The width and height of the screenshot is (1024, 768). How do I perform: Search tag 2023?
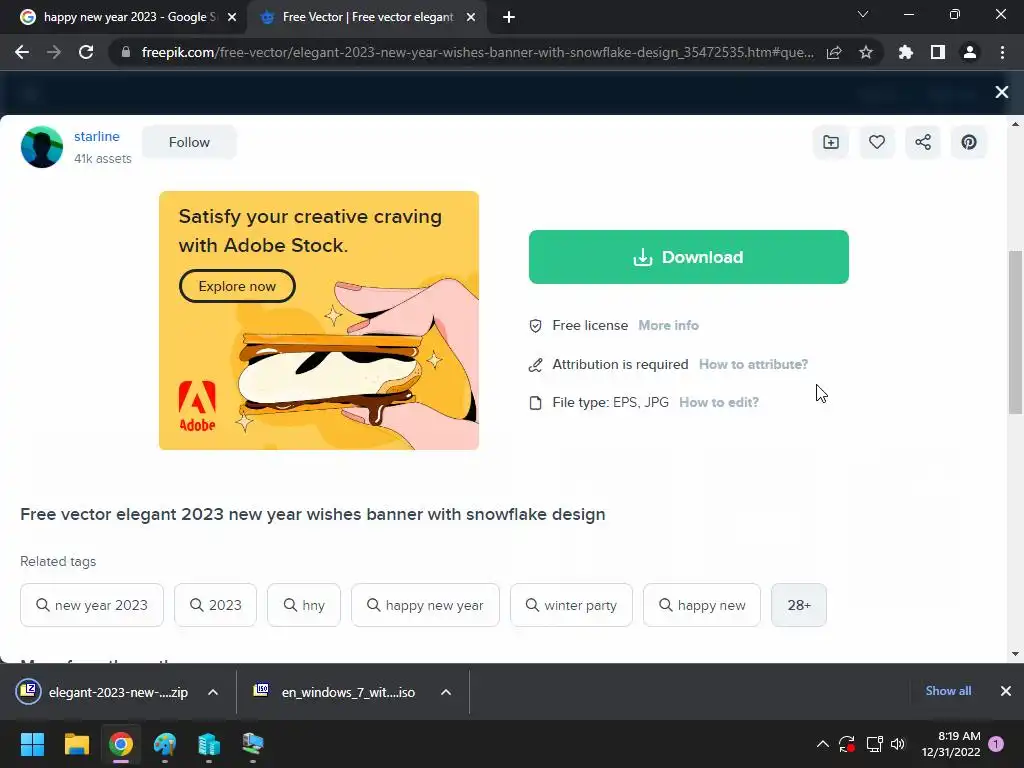[x=216, y=605]
